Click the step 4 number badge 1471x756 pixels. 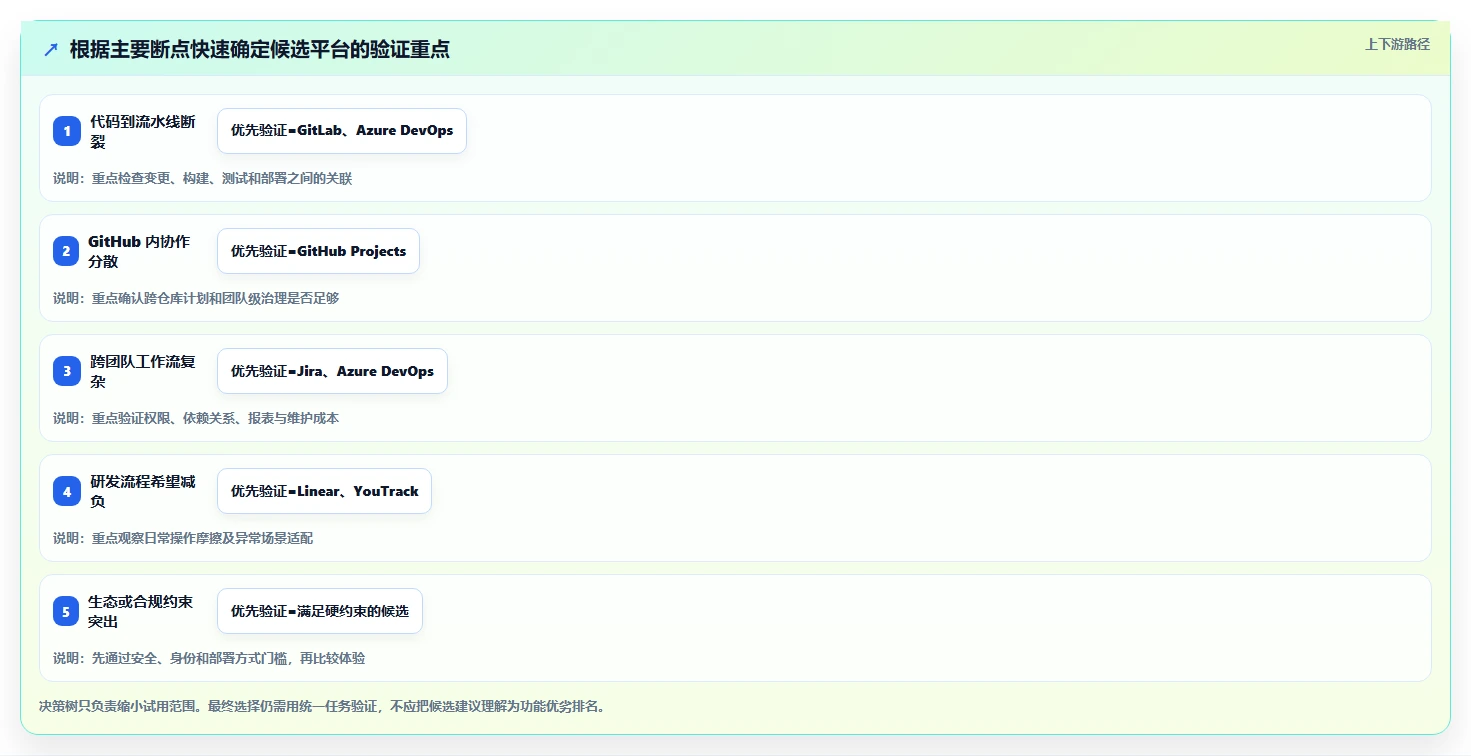tap(67, 491)
